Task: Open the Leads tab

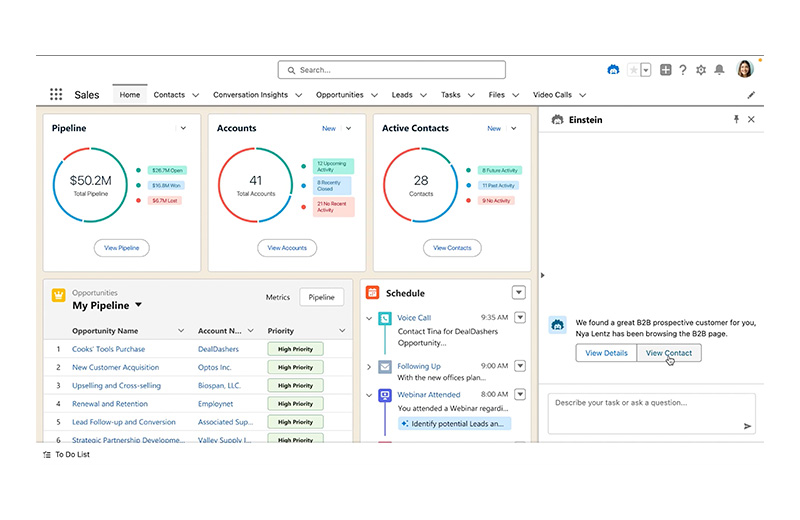Action: tap(402, 95)
